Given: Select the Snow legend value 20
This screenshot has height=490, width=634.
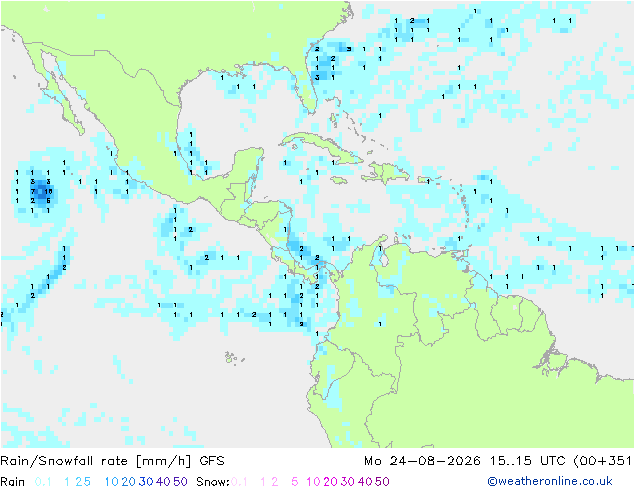Looking at the screenshot, I should pyautogui.click(x=330, y=482).
